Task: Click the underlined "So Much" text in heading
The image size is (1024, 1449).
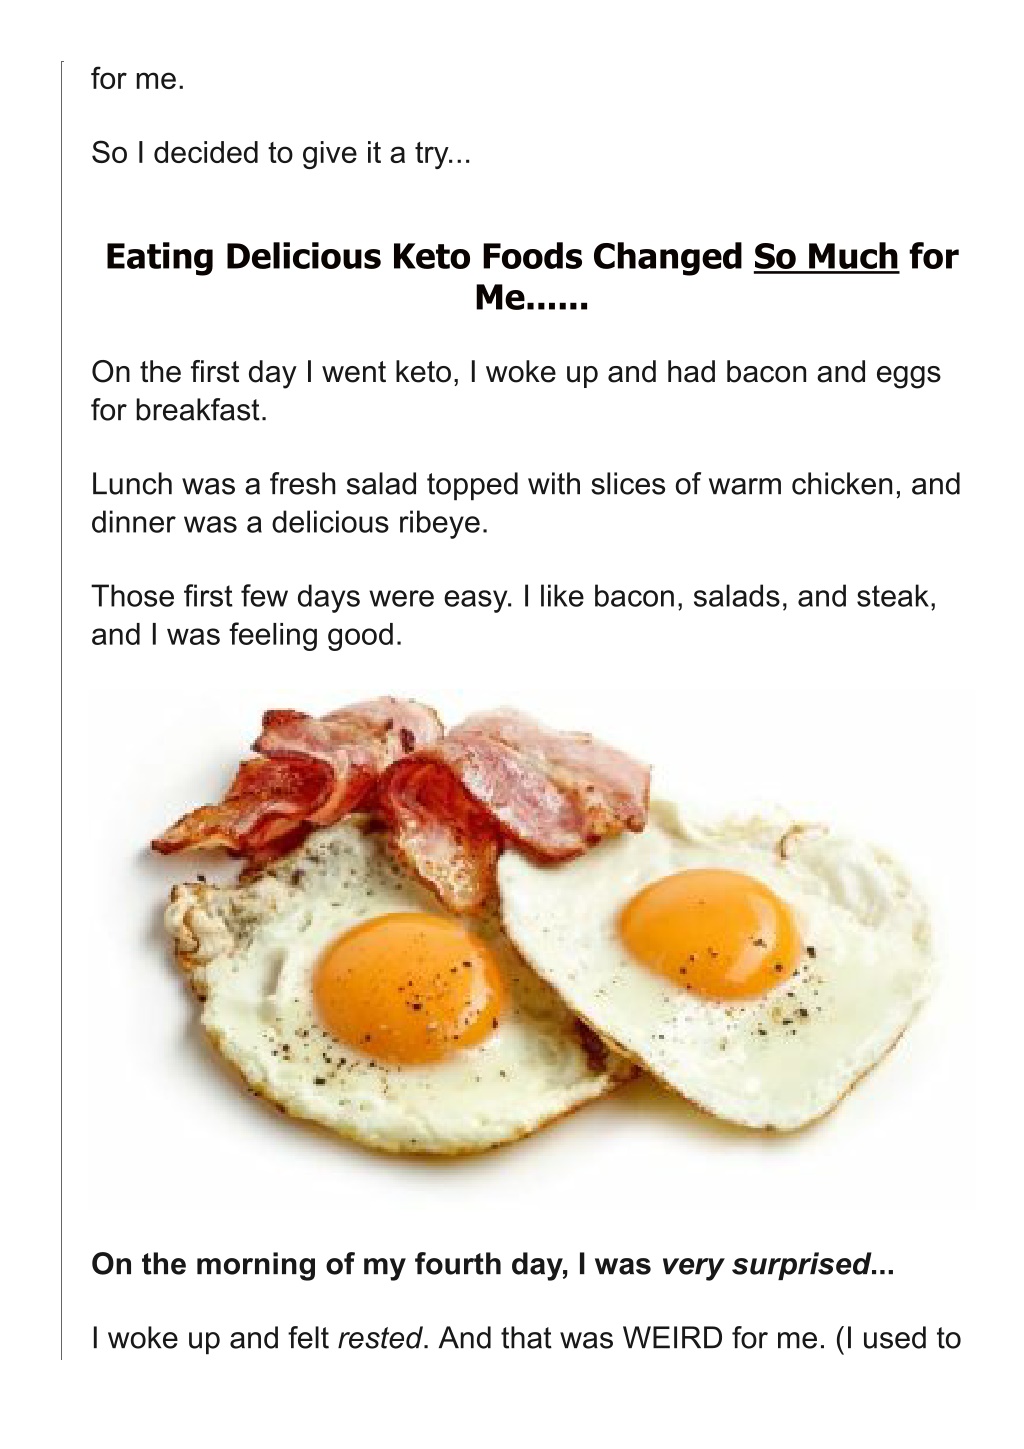Action: 826,257
